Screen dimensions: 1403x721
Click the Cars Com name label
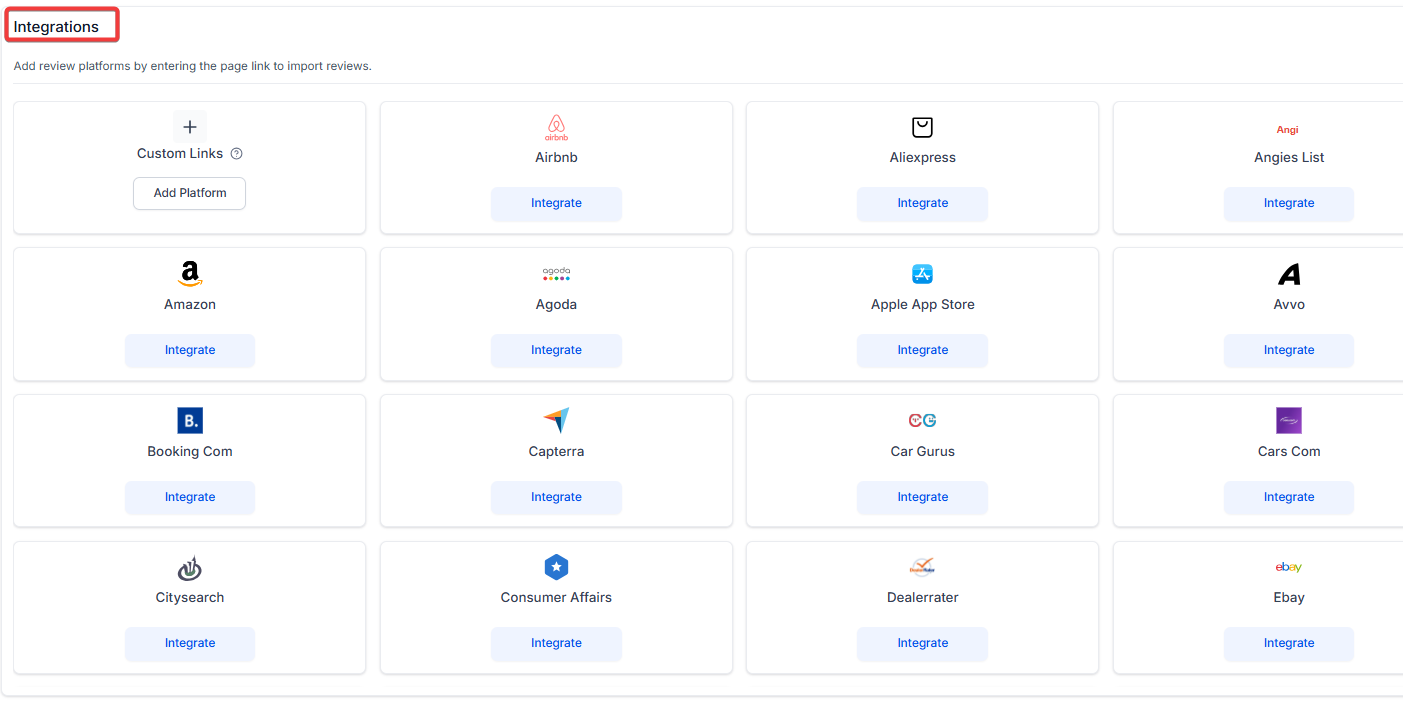(x=1289, y=451)
